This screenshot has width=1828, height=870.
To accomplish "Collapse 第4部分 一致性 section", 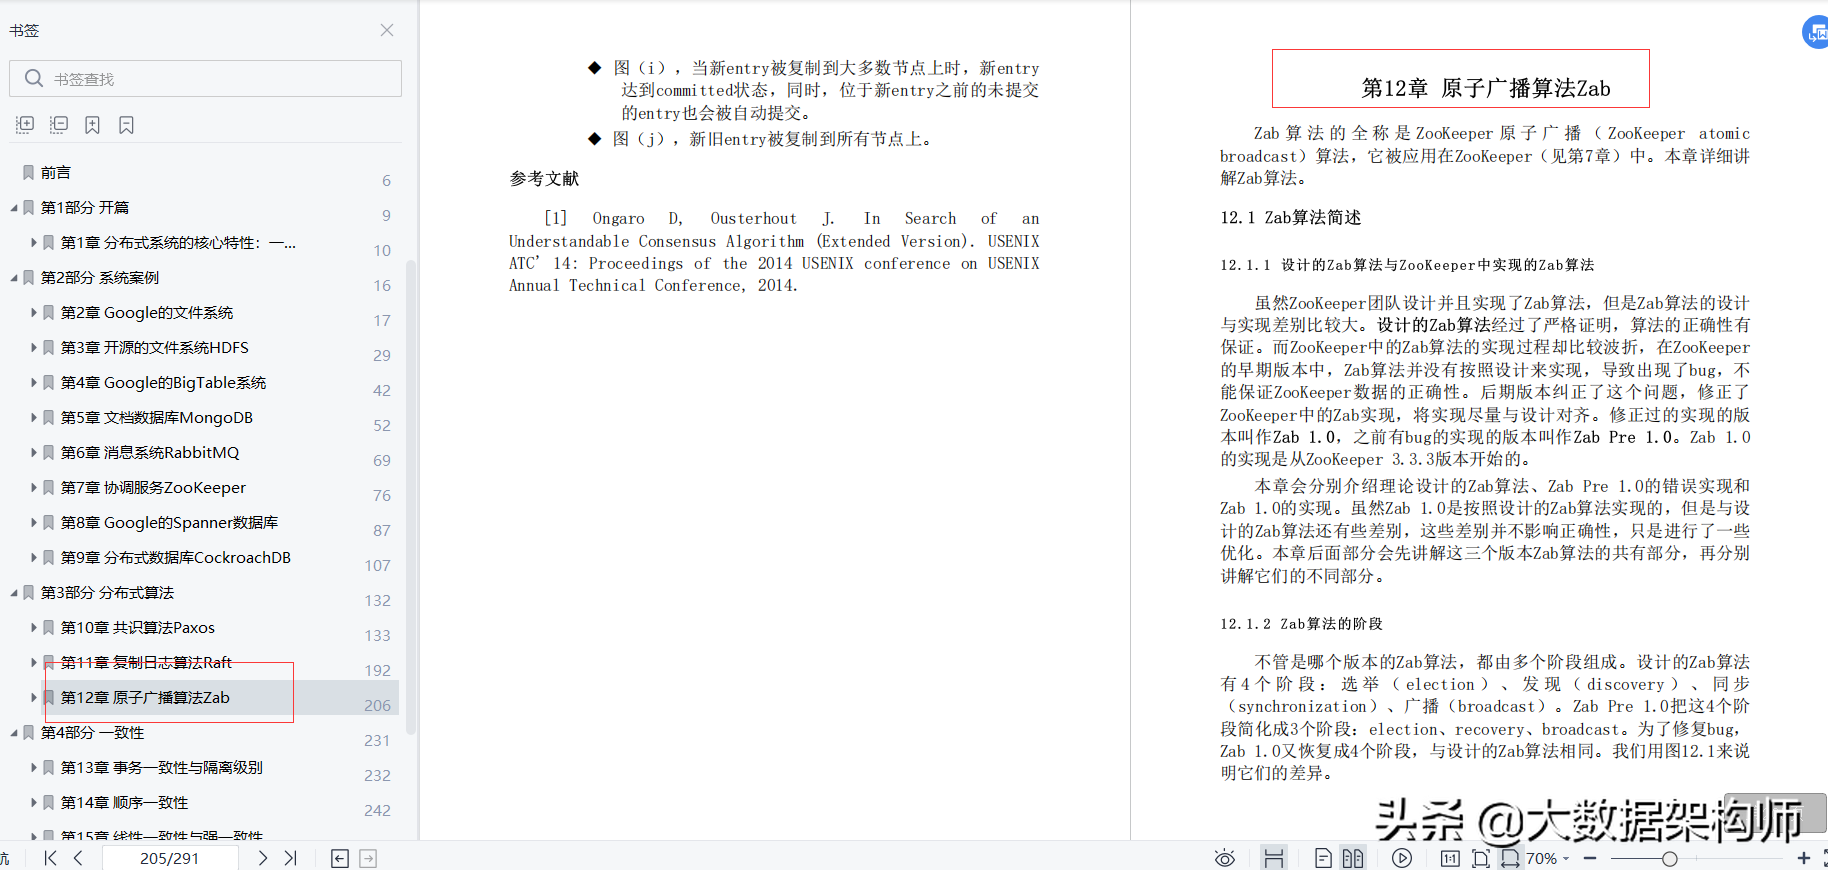I will pyautogui.click(x=14, y=733).
